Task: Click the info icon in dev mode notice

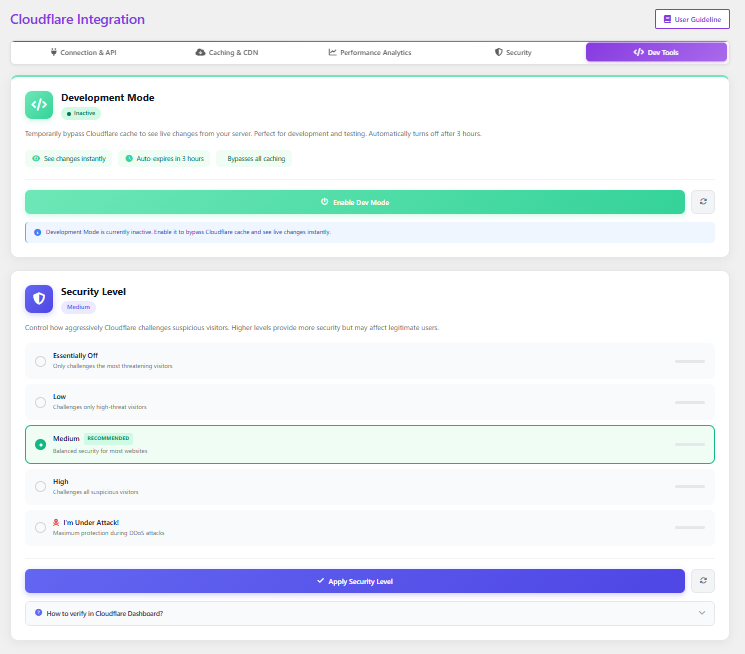Action: click(38, 232)
